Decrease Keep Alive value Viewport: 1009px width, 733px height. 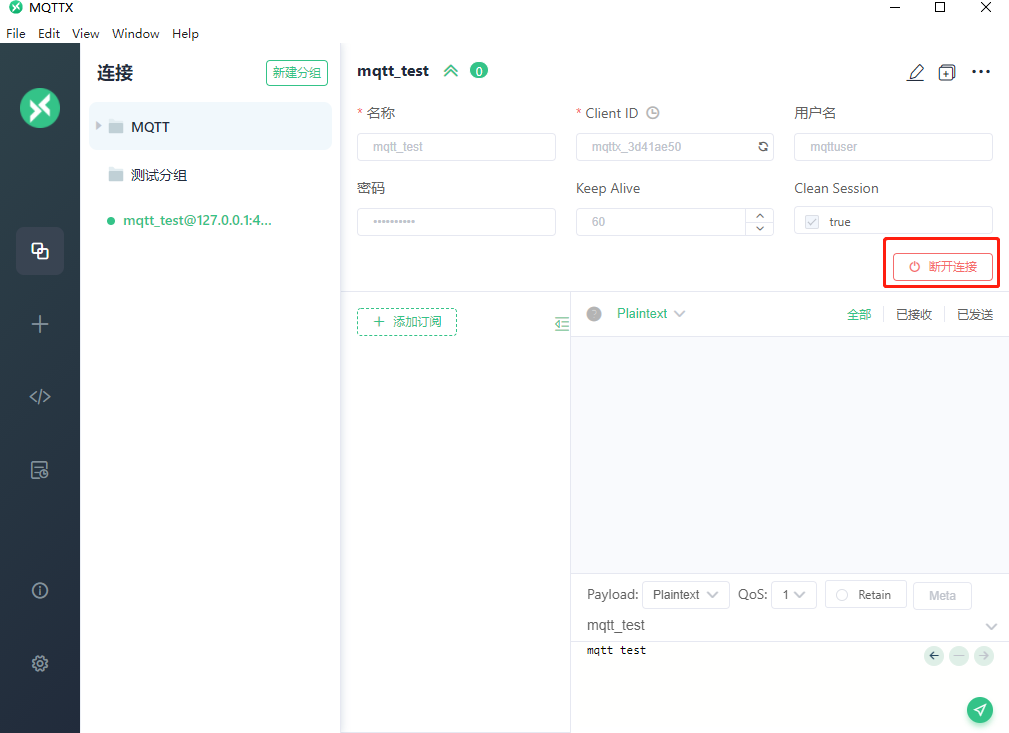click(x=760, y=228)
